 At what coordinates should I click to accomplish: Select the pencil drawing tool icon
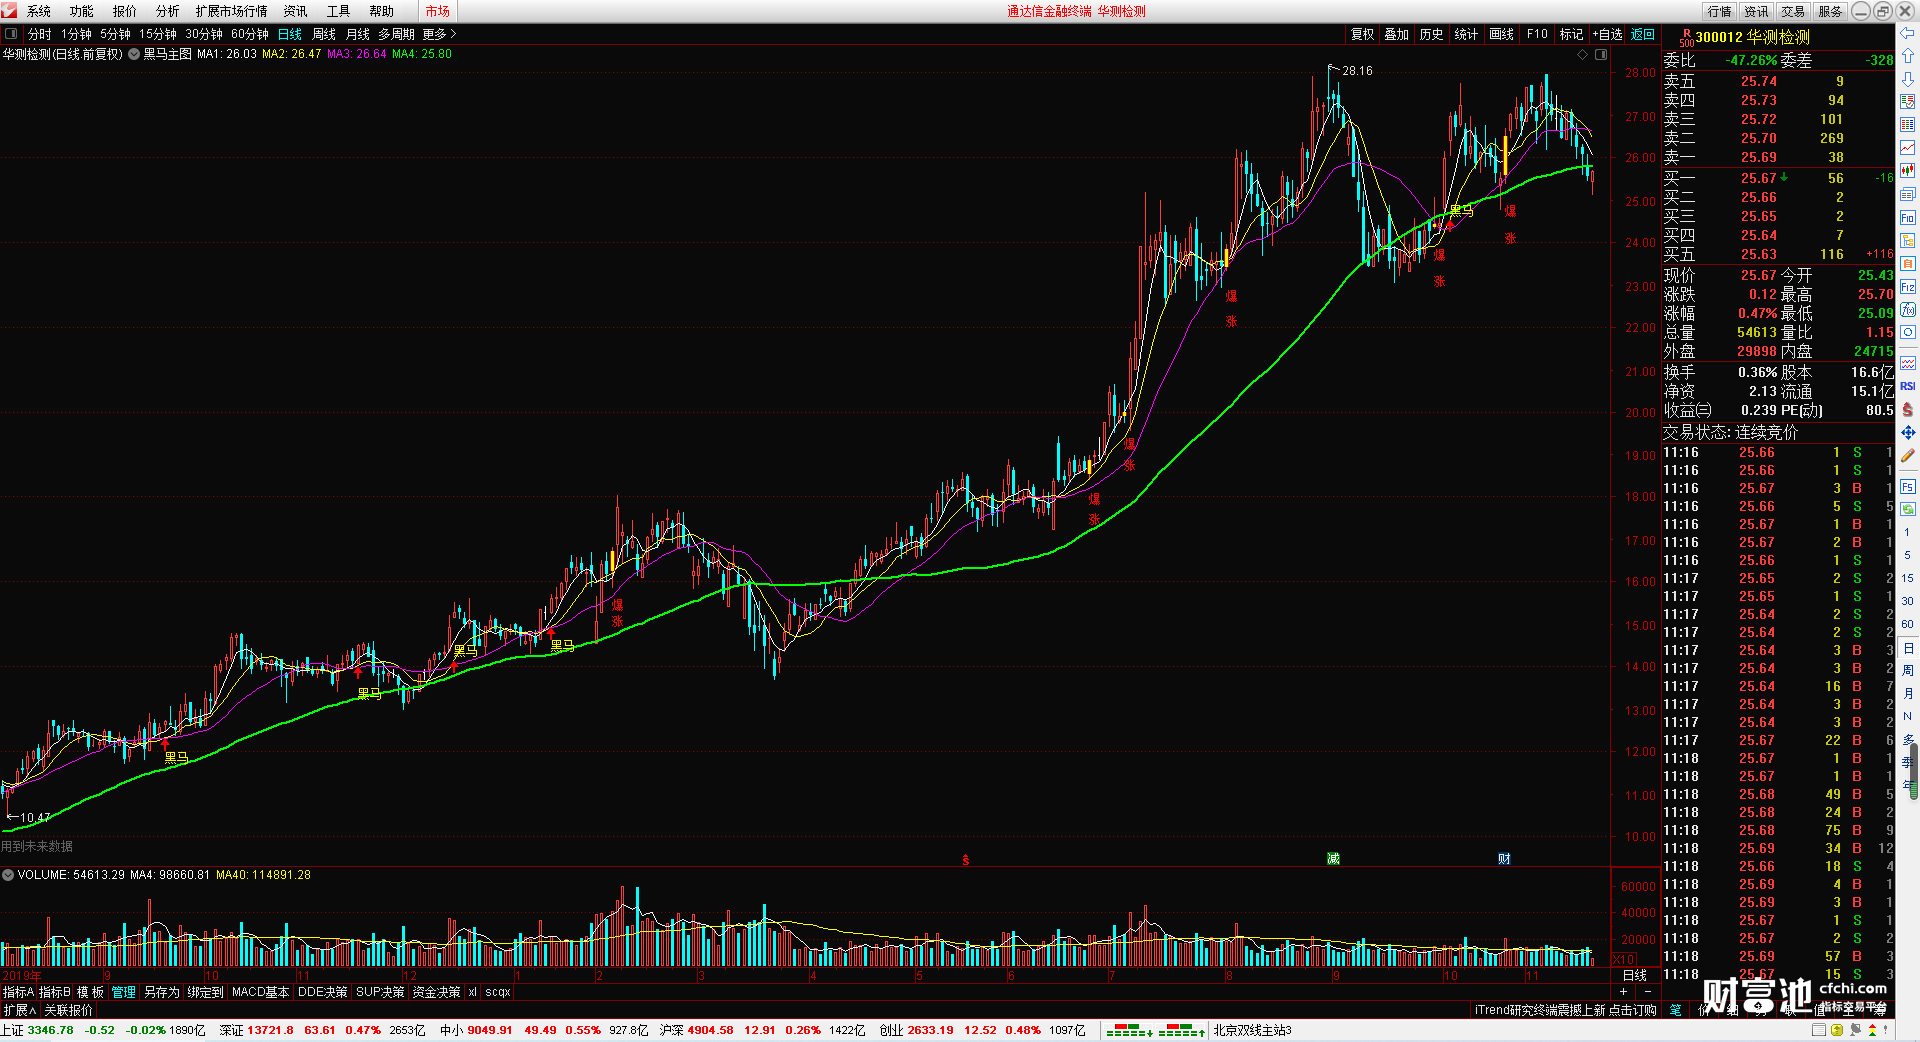pos(1908,455)
